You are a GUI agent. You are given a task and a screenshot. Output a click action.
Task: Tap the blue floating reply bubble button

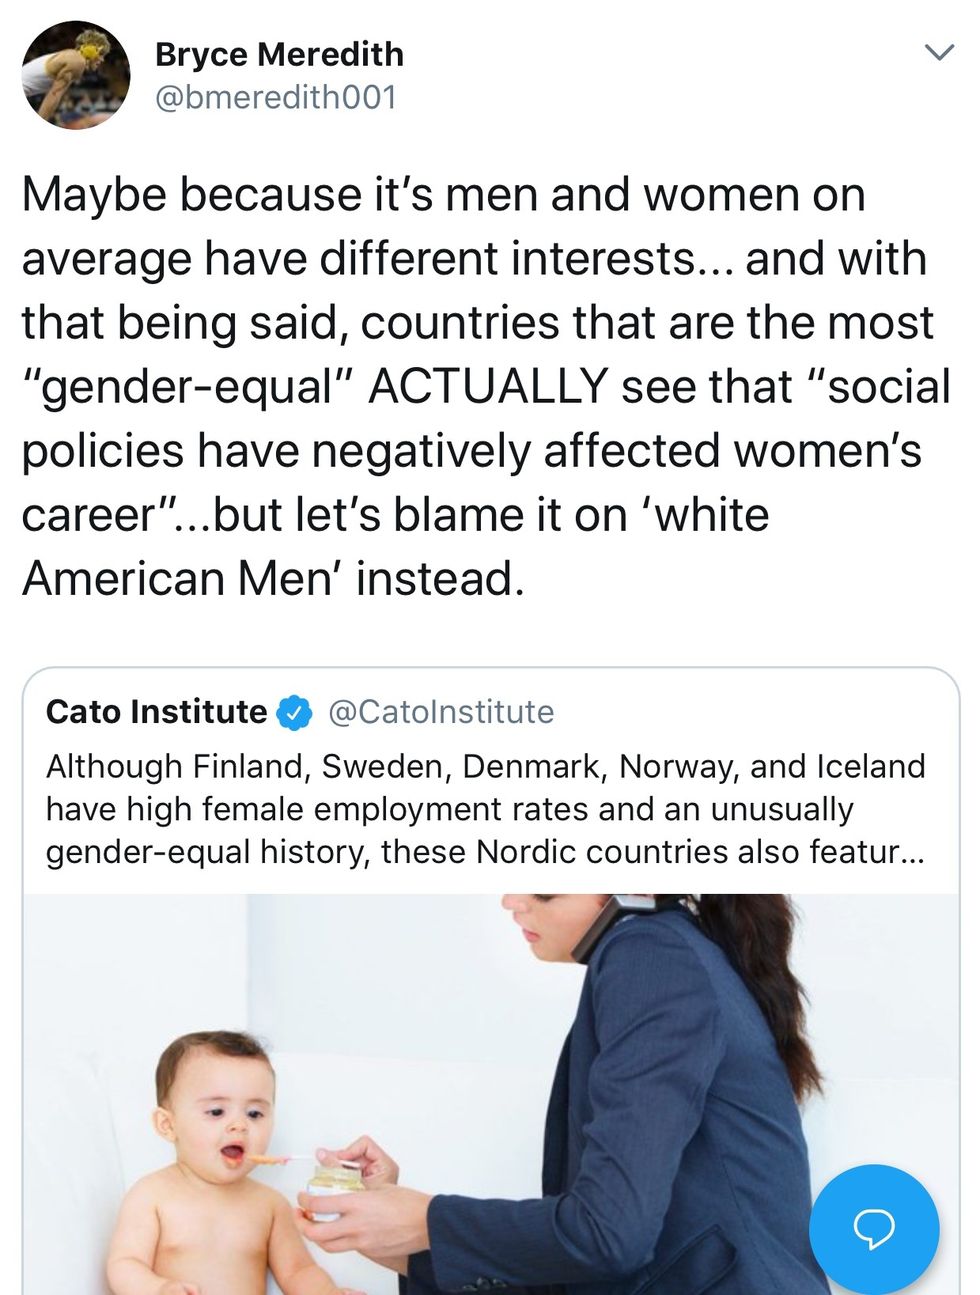click(874, 1229)
